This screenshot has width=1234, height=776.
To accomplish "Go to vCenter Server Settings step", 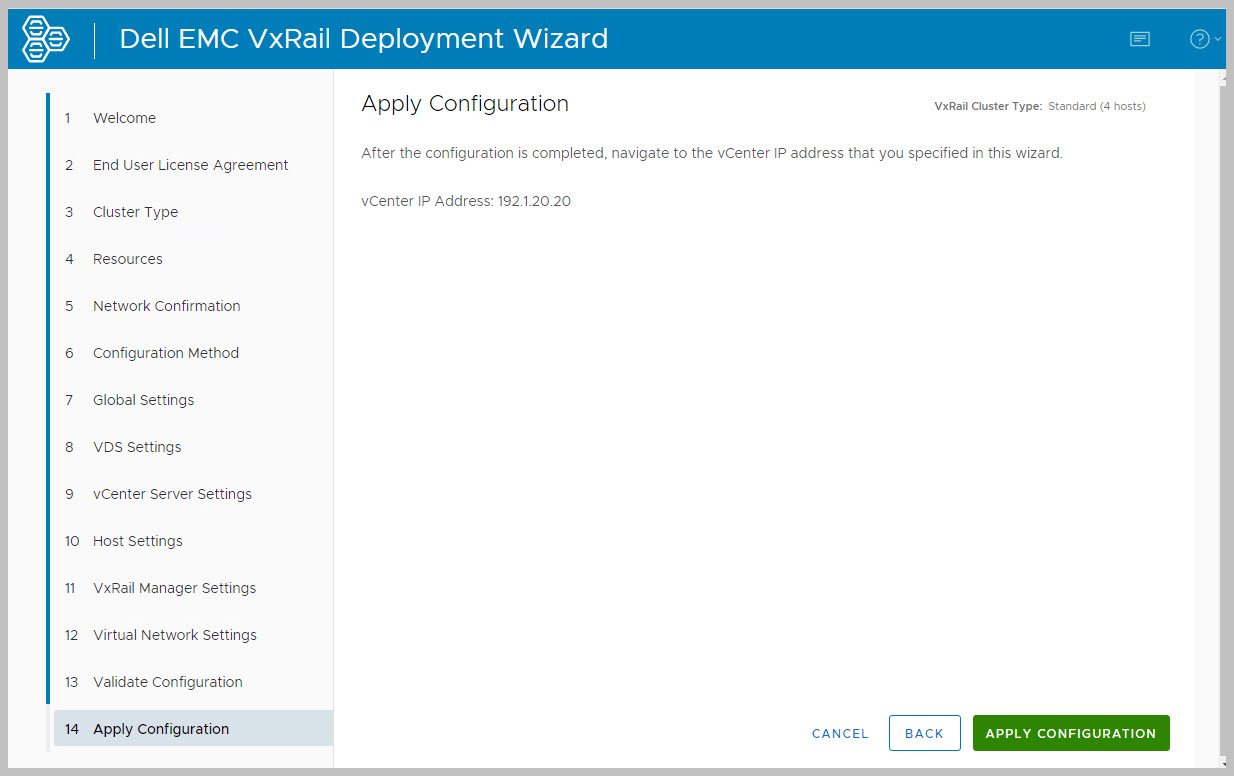I will click(x=172, y=494).
